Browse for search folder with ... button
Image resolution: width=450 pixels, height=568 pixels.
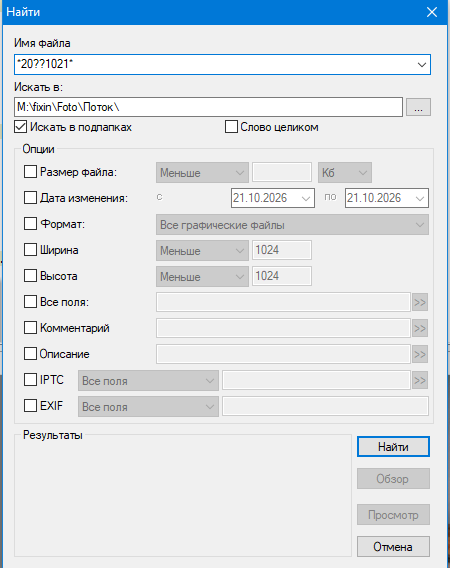tap(418, 107)
